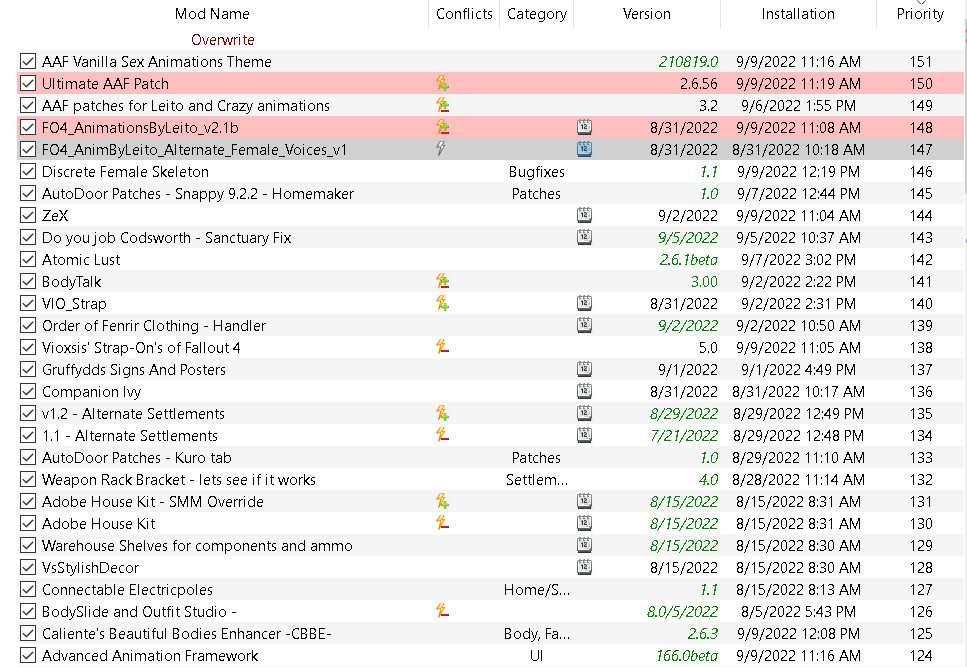Click priority 150 cell
The image size is (967, 667).
[921, 83]
